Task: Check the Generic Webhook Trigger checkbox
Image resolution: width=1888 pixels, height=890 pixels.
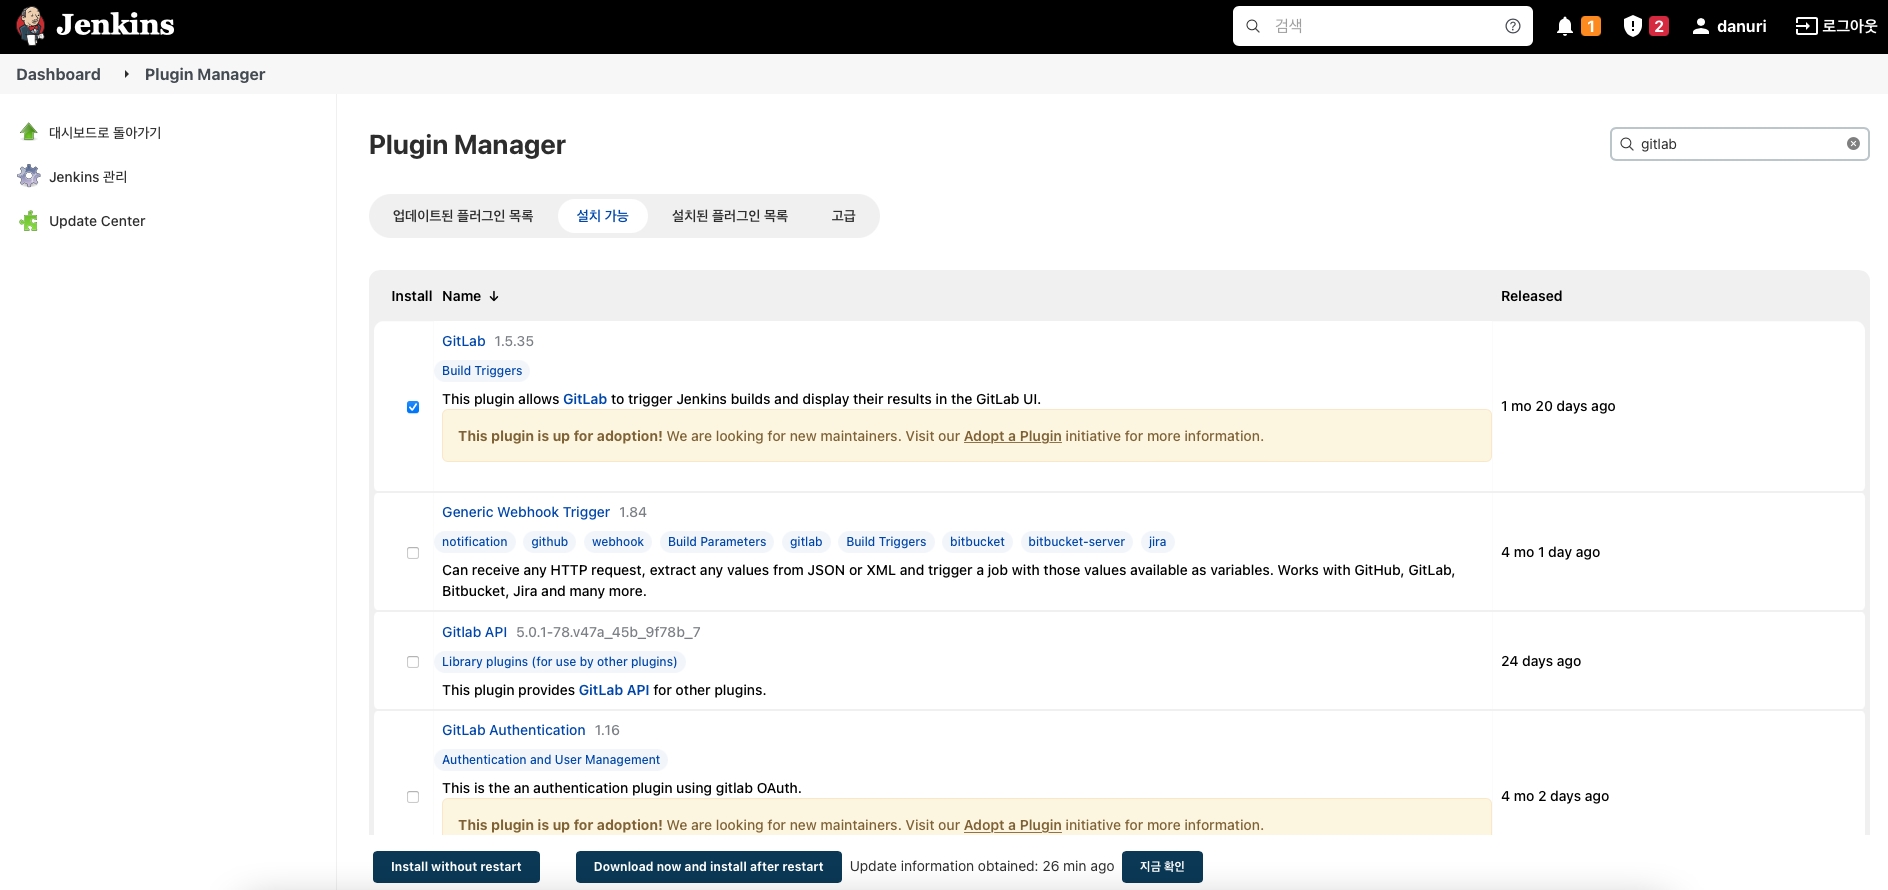Action: point(413,553)
